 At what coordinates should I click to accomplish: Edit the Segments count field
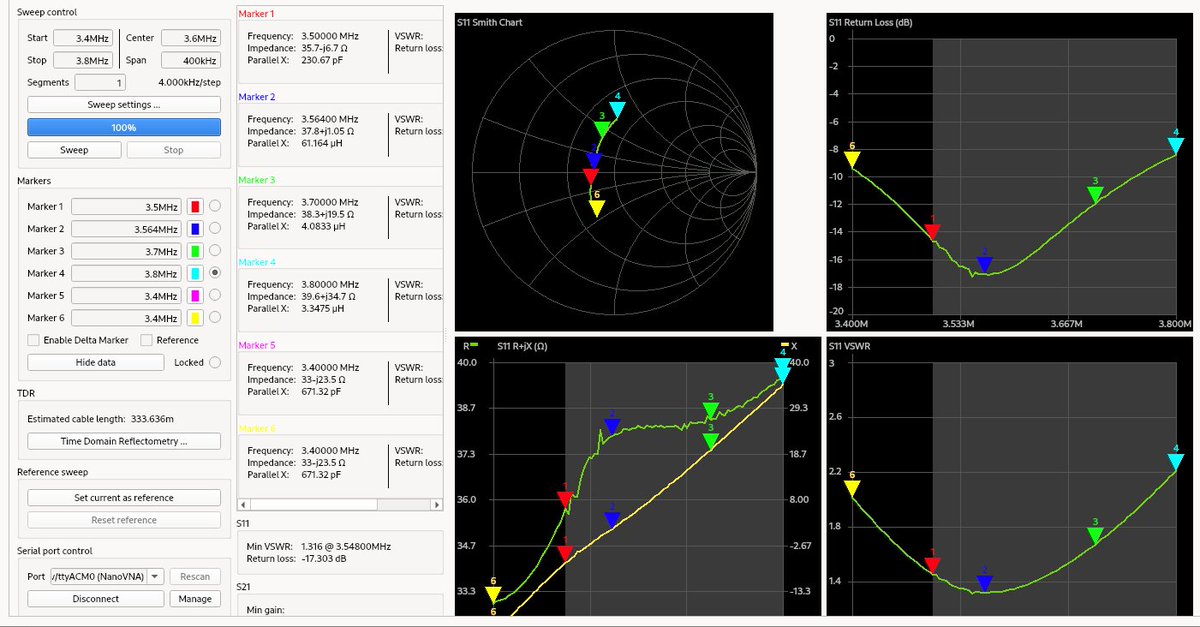[x=100, y=83]
